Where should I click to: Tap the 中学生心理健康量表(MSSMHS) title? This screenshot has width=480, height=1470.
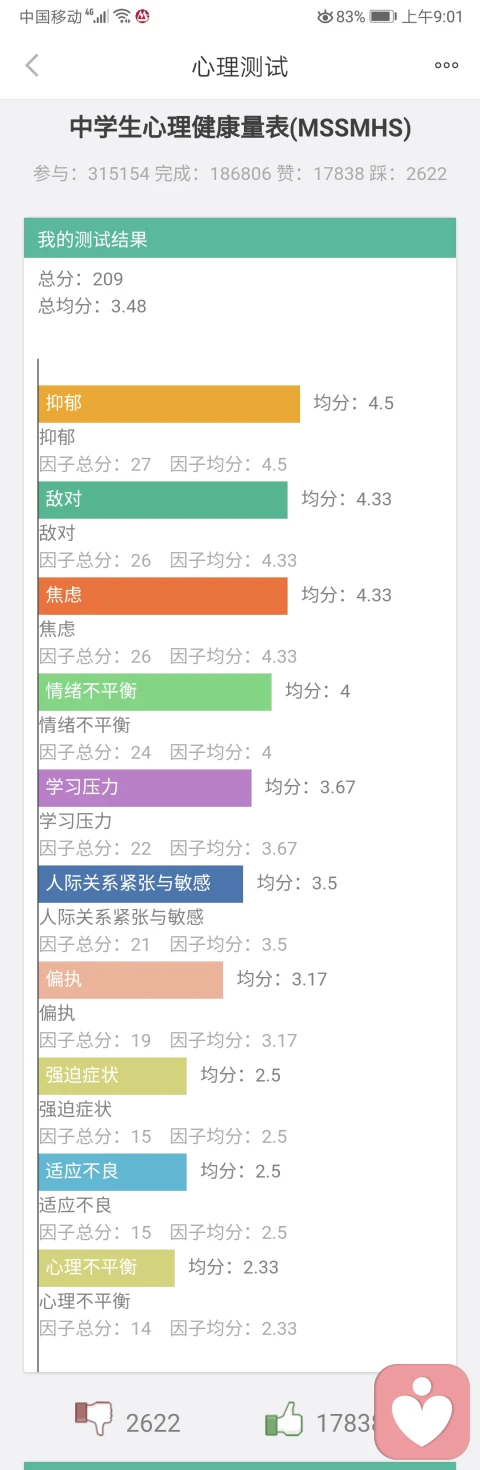(x=240, y=128)
